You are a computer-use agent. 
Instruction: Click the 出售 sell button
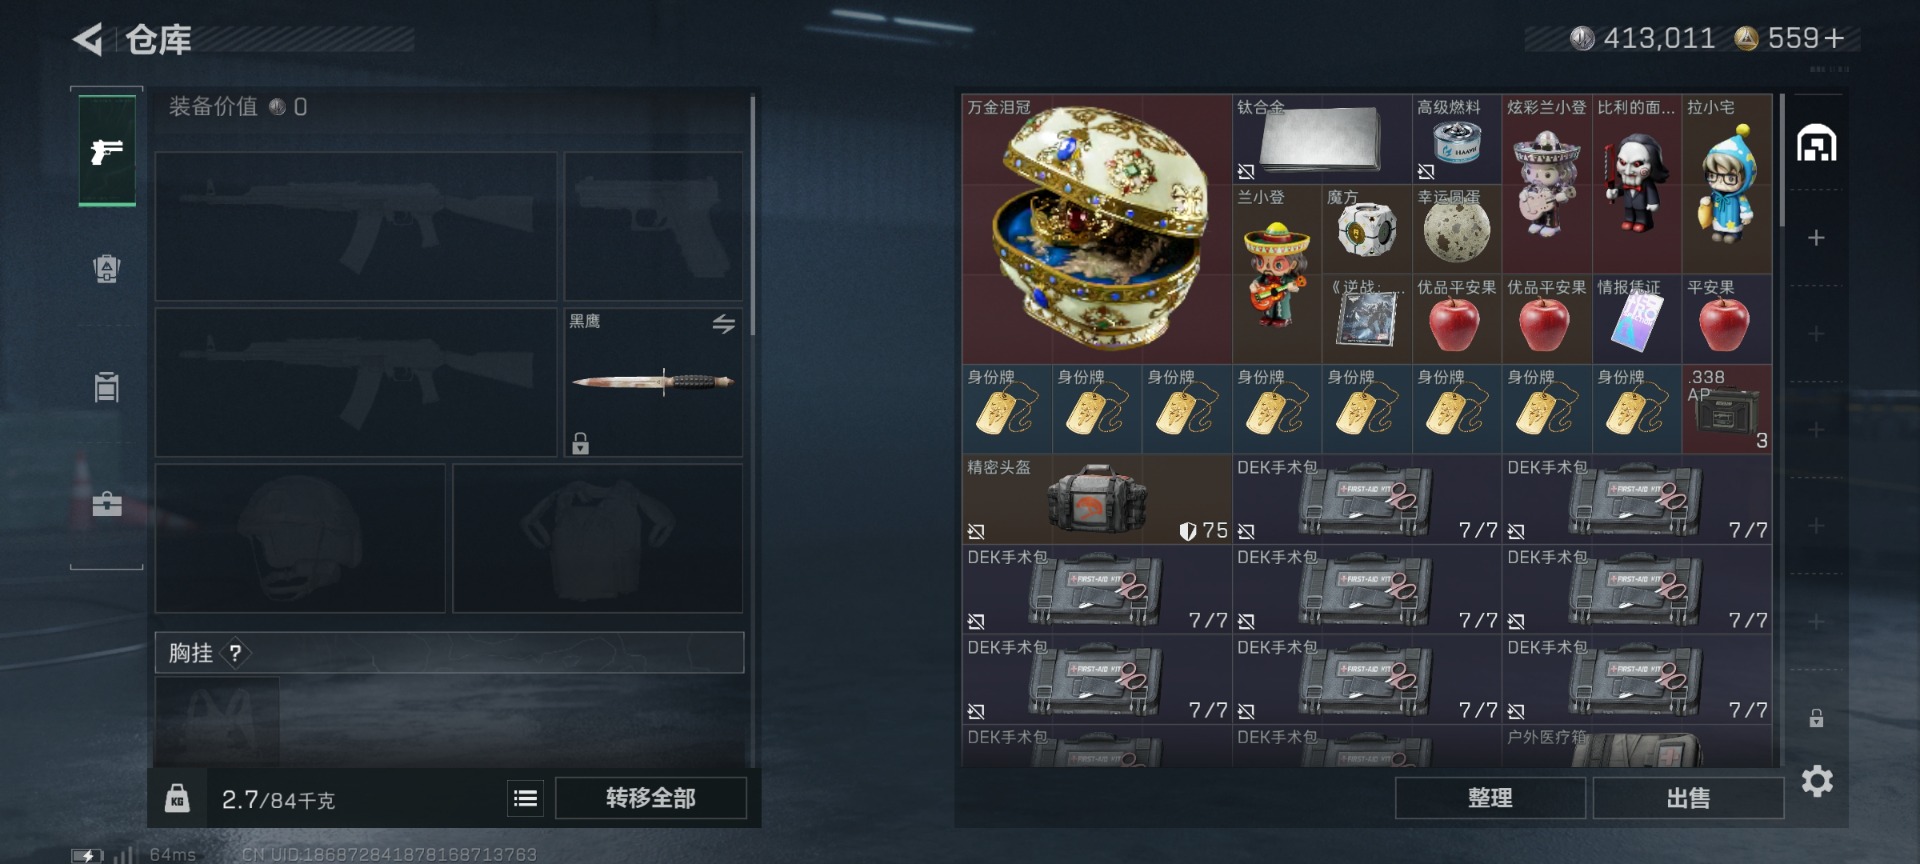coord(1688,798)
